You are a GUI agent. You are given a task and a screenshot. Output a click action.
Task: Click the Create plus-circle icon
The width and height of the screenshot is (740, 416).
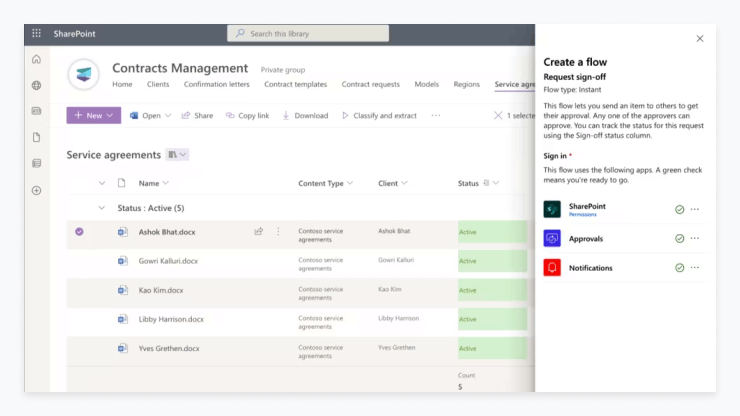pyautogui.click(x=36, y=190)
